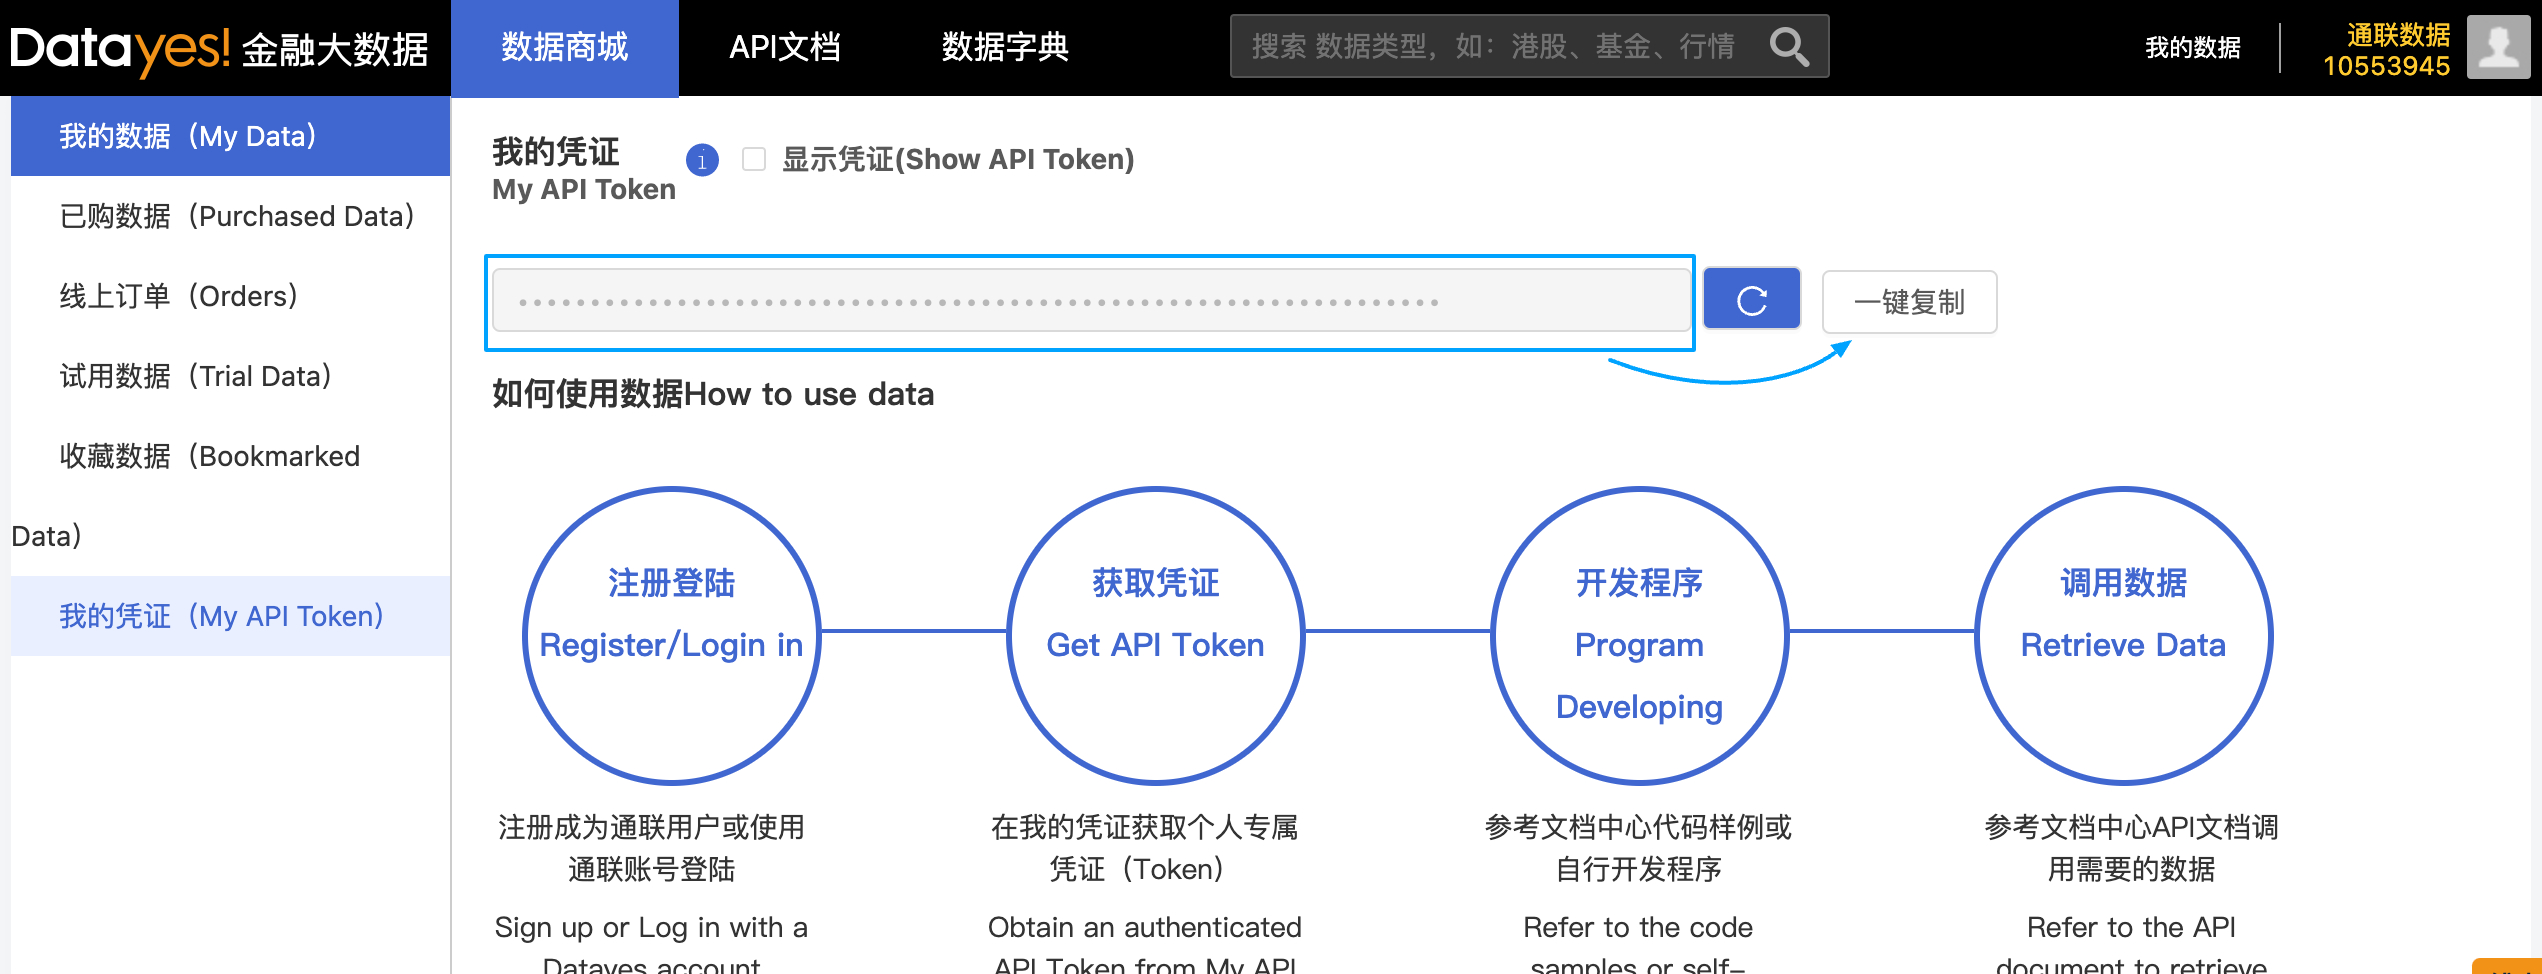Click the 通联数据 10553945 account name
This screenshot has height=974, width=2542.
coord(2386,50)
